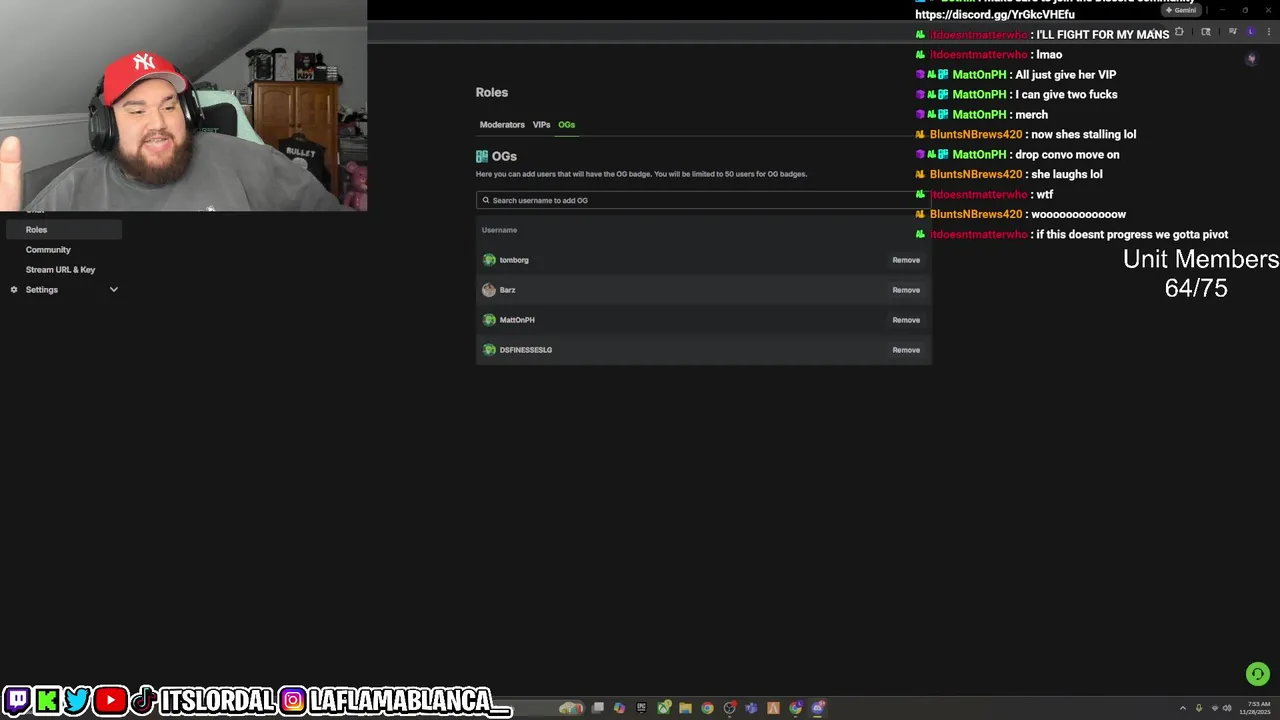Image resolution: width=1280 pixels, height=720 pixels.
Task: Open Discord on the taskbar
Action: coord(819,708)
